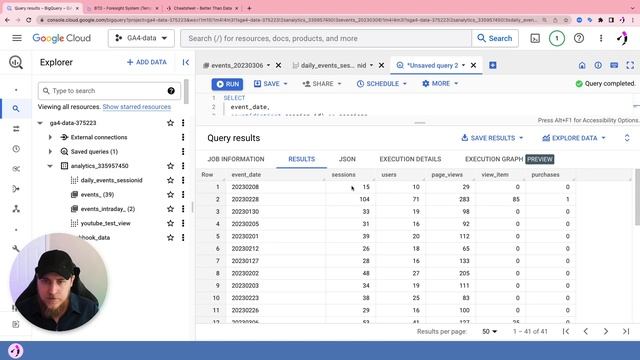Open SAVE RESULTS dropdown
This screenshot has height=360, width=640.
pyautogui.click(x=492, y=138)
